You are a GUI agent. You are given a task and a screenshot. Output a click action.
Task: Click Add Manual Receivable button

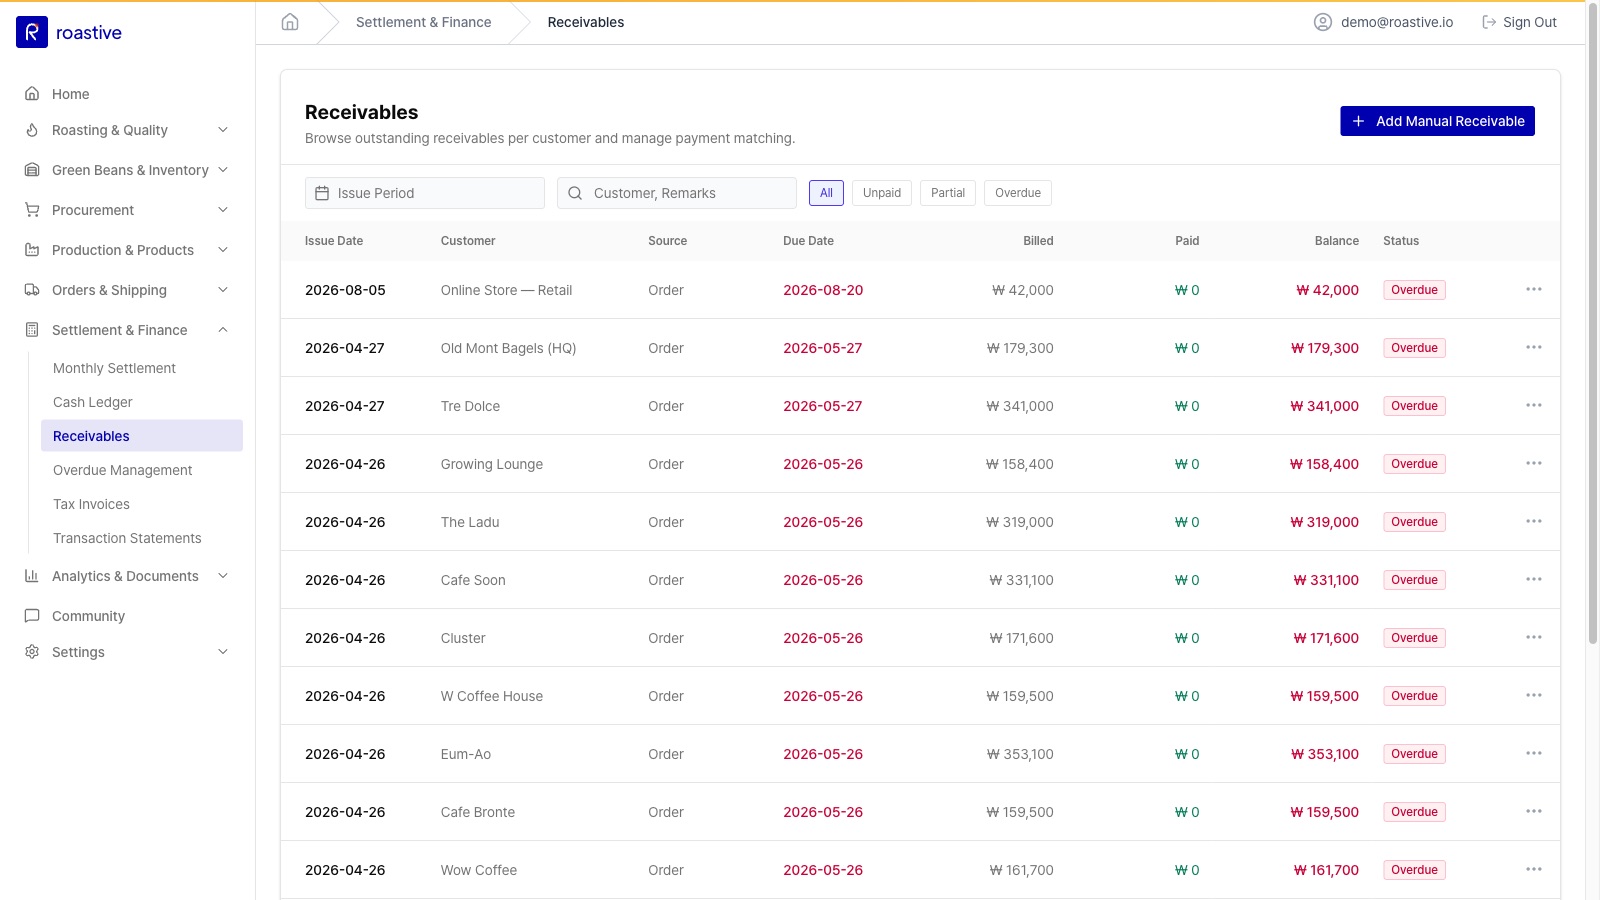[1437, 121]
